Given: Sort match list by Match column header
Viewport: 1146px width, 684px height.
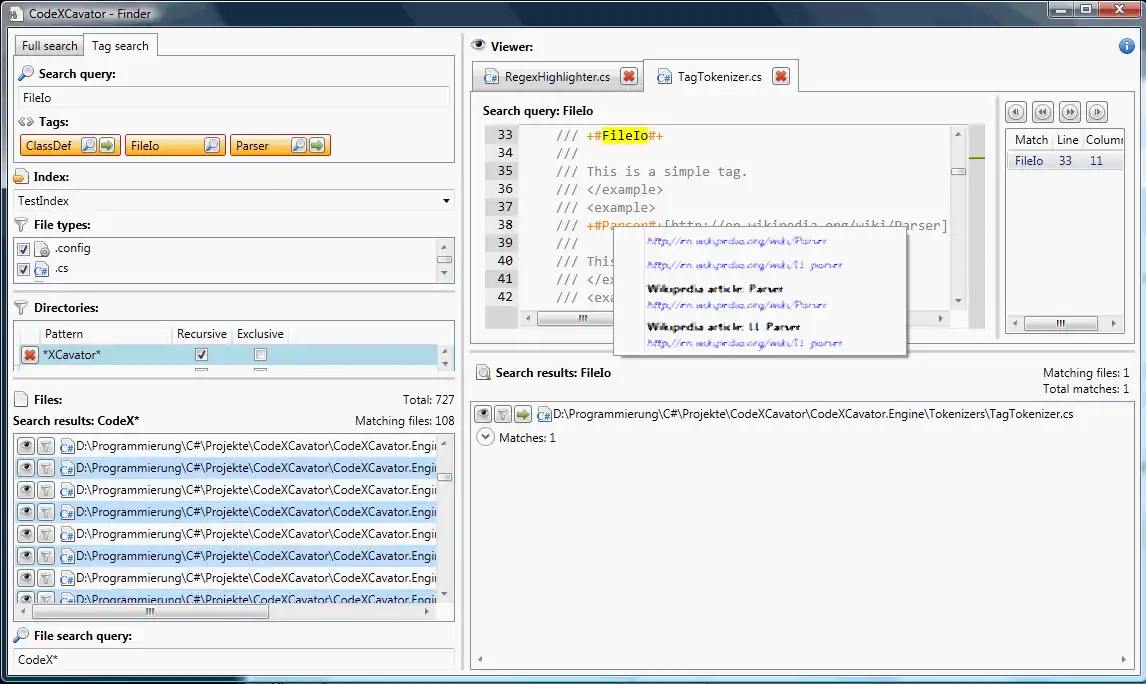Looking at the screenshot, I should pos(1031,140).
